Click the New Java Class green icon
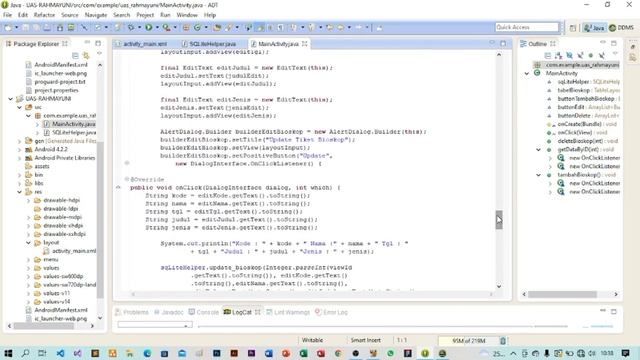 click(x=197, y=27)
